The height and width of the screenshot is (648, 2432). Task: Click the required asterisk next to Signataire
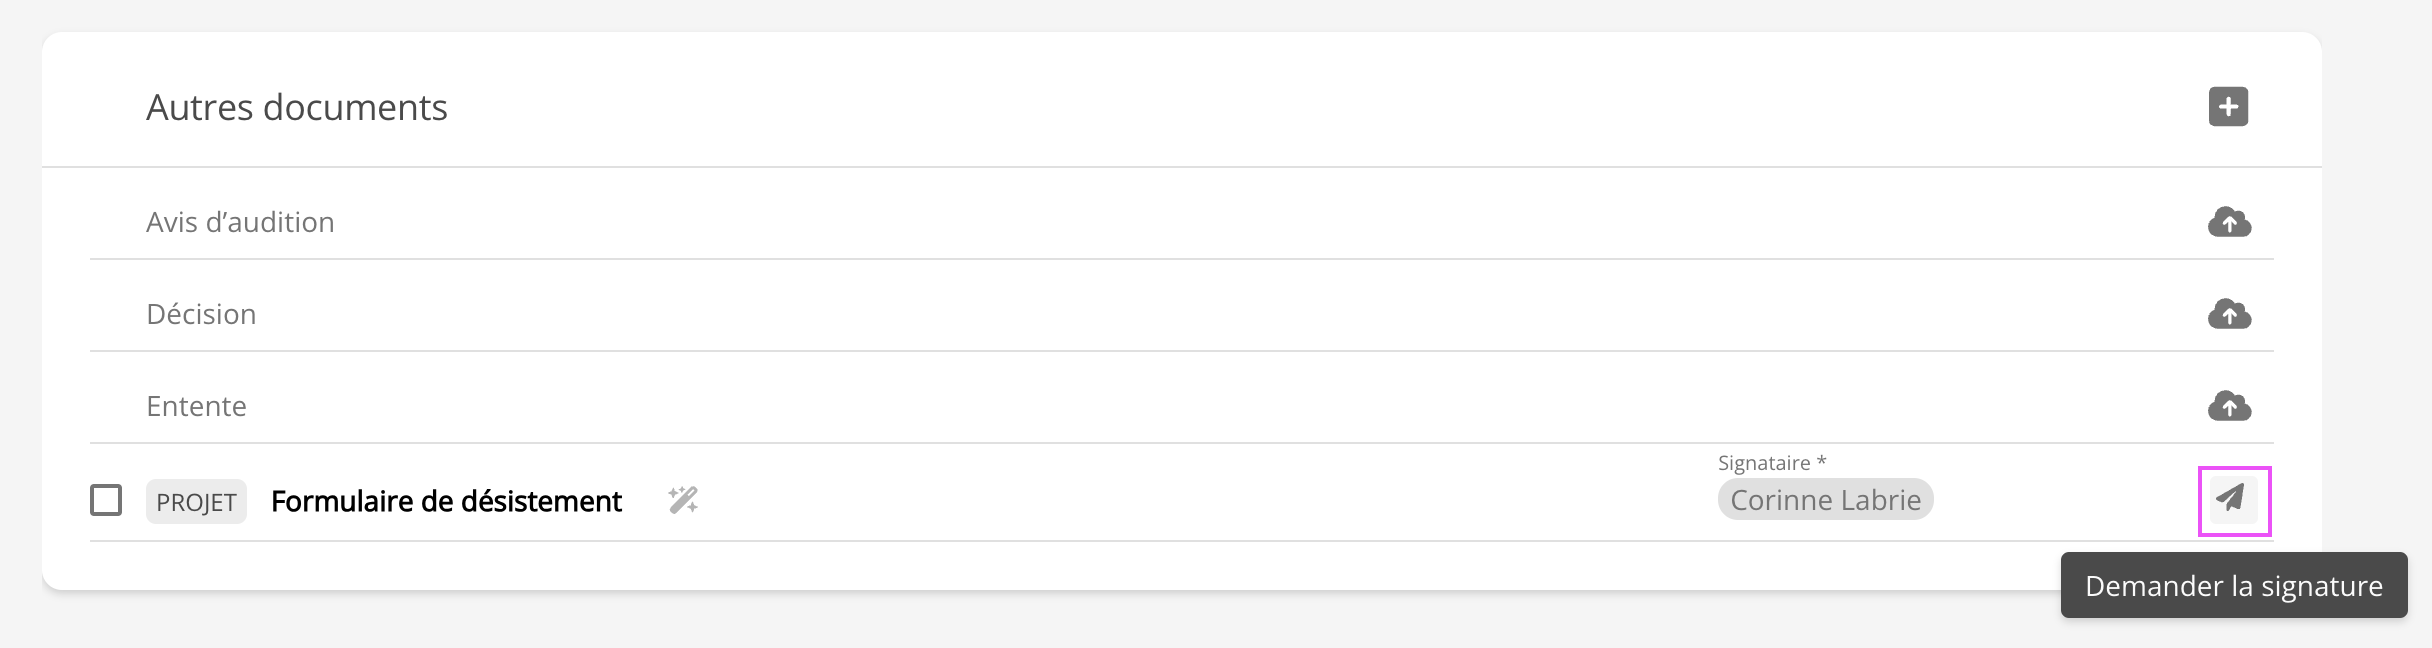(1822, 461)
